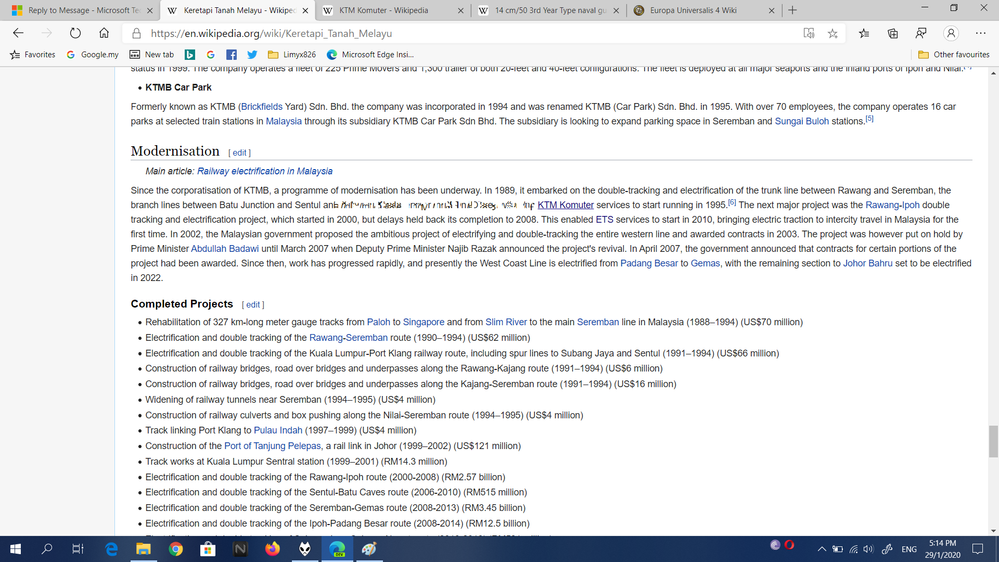Open the browser home page

[x=104, y=33]
